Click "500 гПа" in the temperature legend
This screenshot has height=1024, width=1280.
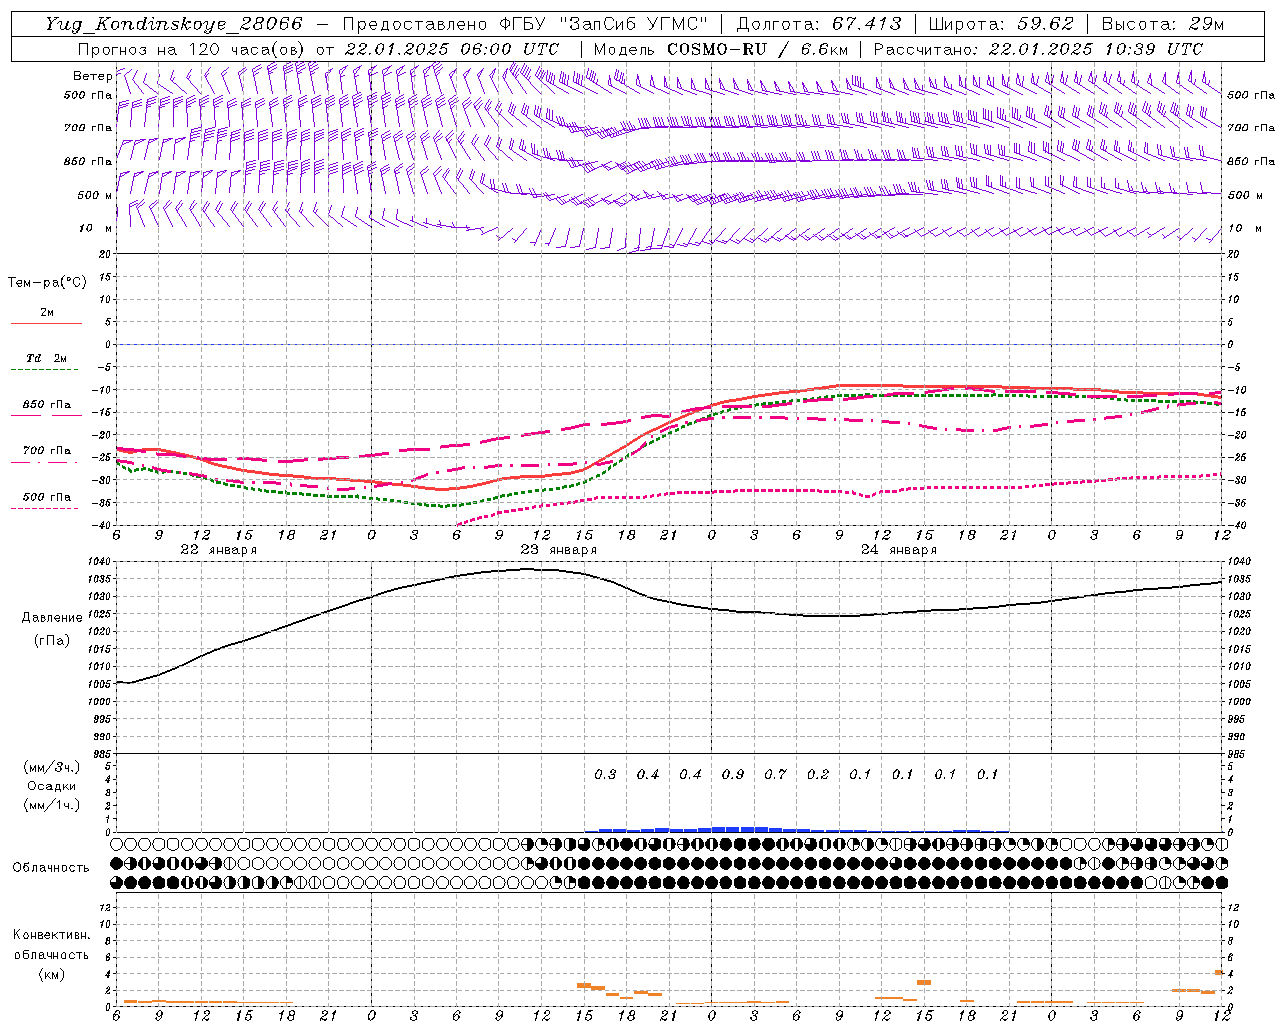point(47,497)
